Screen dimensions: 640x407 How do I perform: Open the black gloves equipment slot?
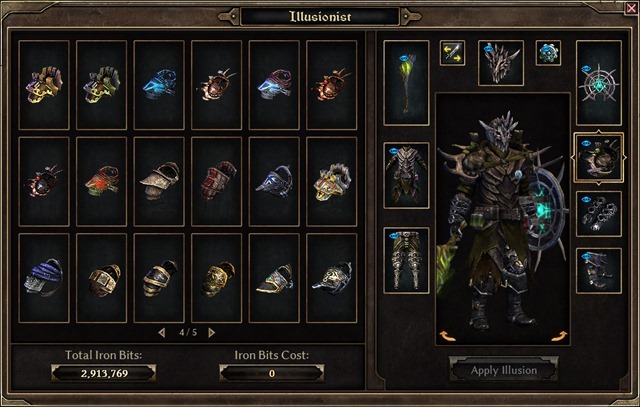point(599,214)
